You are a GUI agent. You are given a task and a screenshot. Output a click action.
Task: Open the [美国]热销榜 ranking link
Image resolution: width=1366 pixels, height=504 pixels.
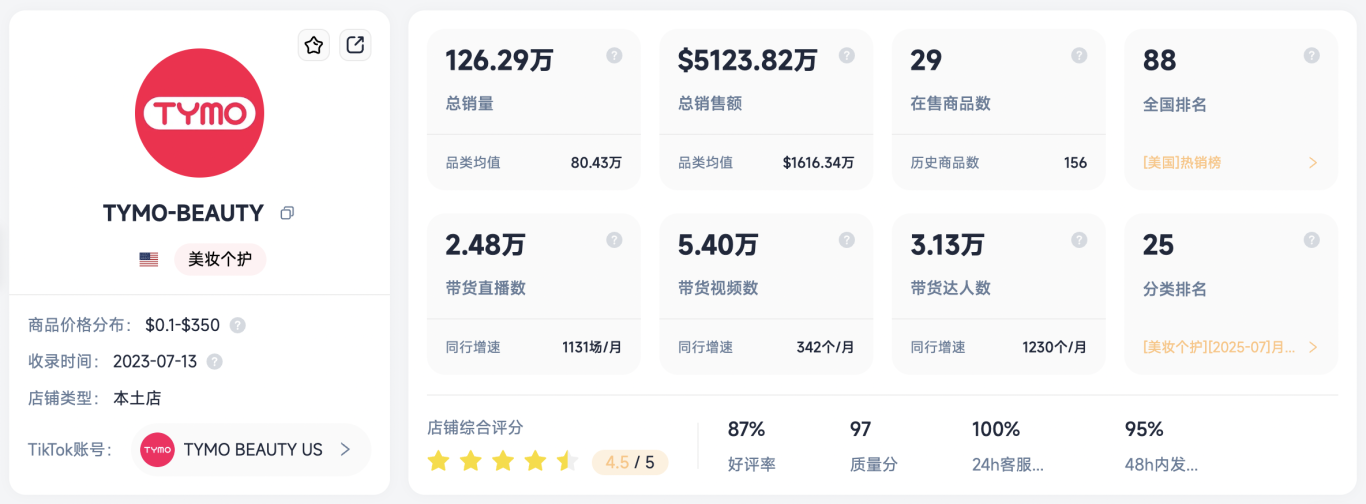coord(1231,162)
